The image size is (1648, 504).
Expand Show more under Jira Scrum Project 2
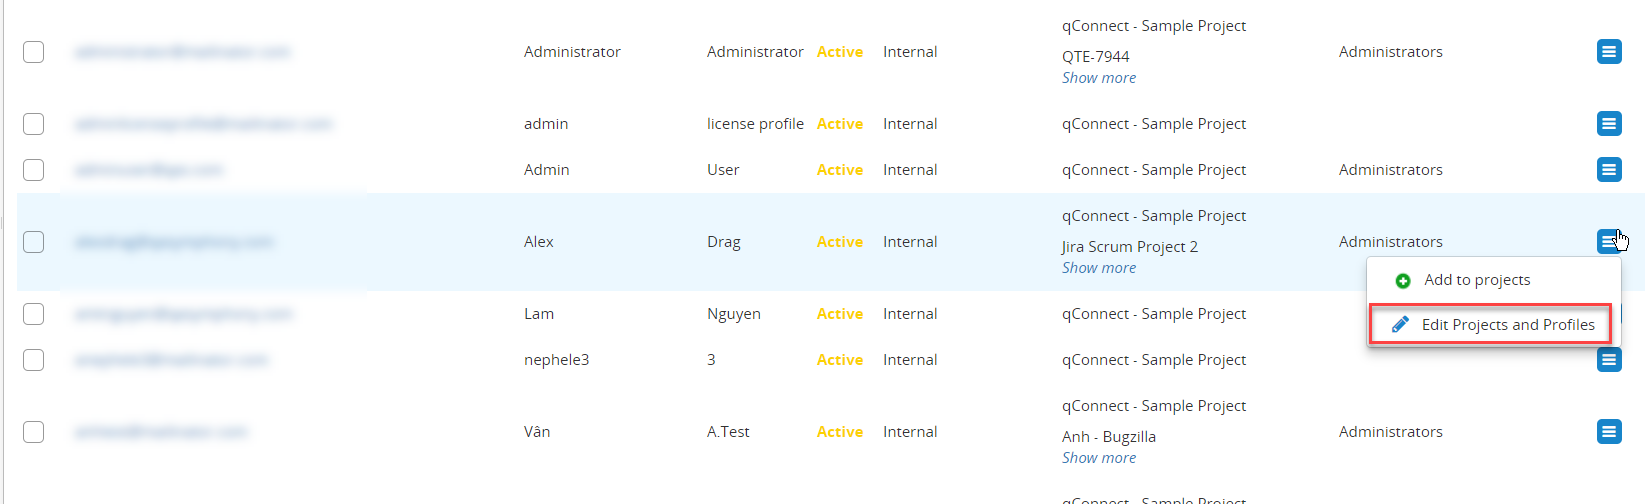tap(1098, 268)
